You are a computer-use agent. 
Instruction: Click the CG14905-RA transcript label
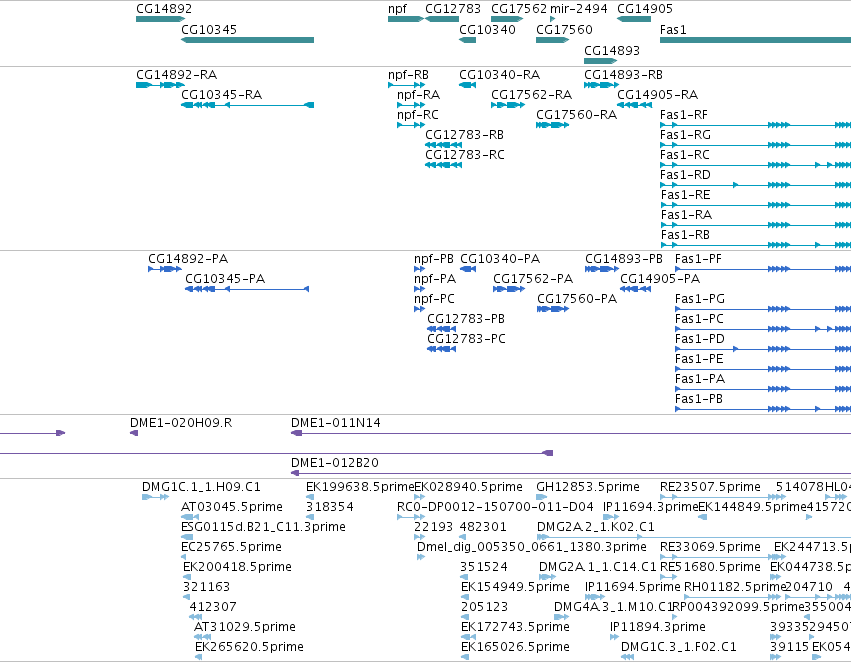657,95
